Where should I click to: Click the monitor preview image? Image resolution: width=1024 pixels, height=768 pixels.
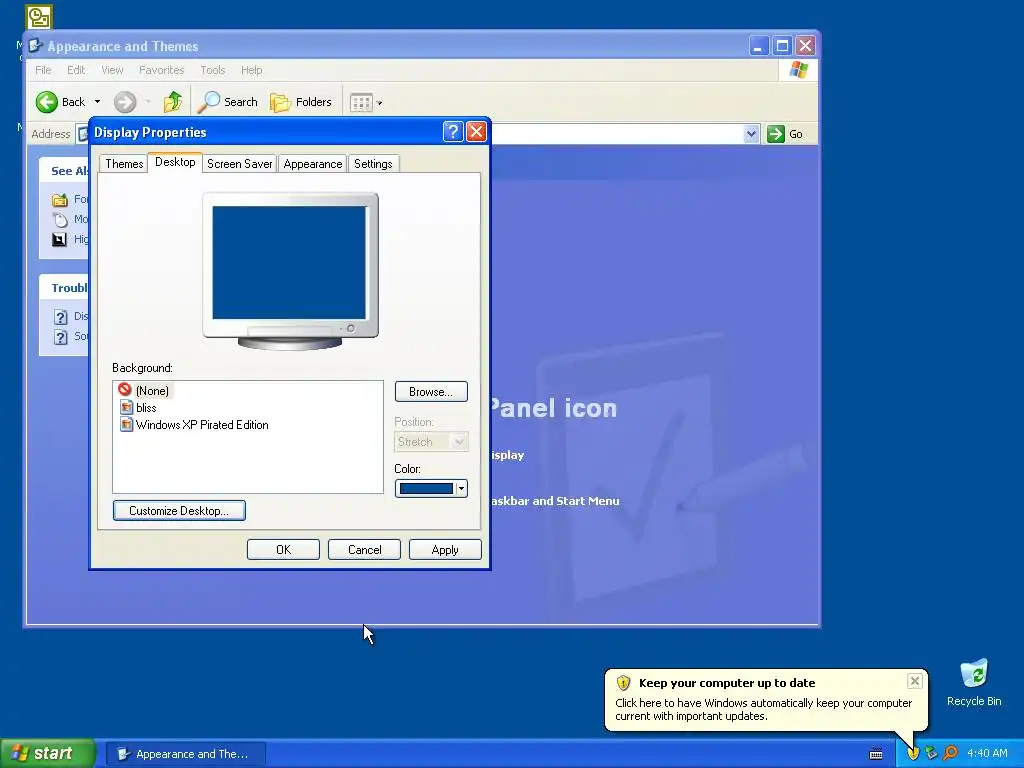click(290, 271)
